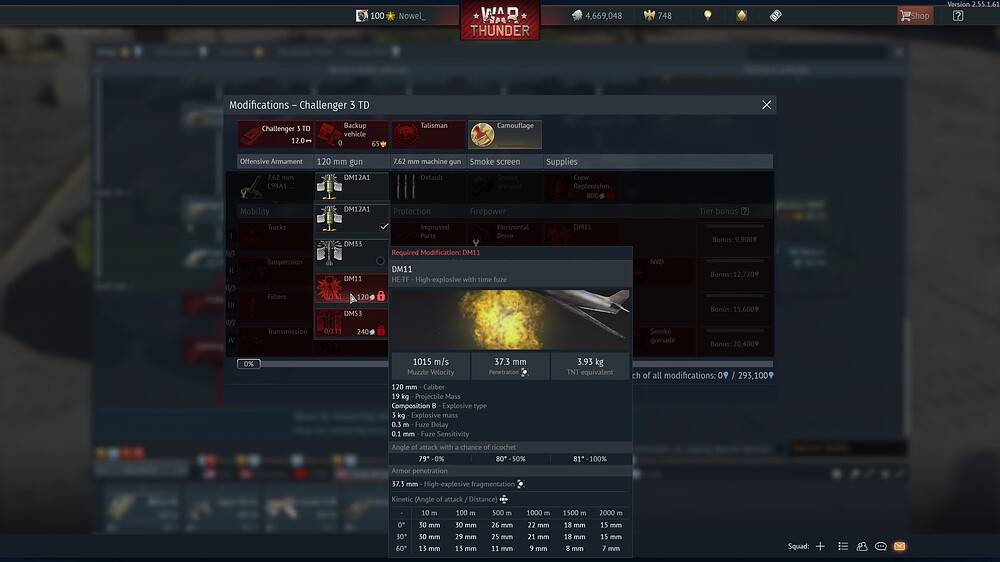The height and width of the screenshot is (562, 1000).
Task: Click the battle pass ticket icon
Action: (x=775, y=15)
